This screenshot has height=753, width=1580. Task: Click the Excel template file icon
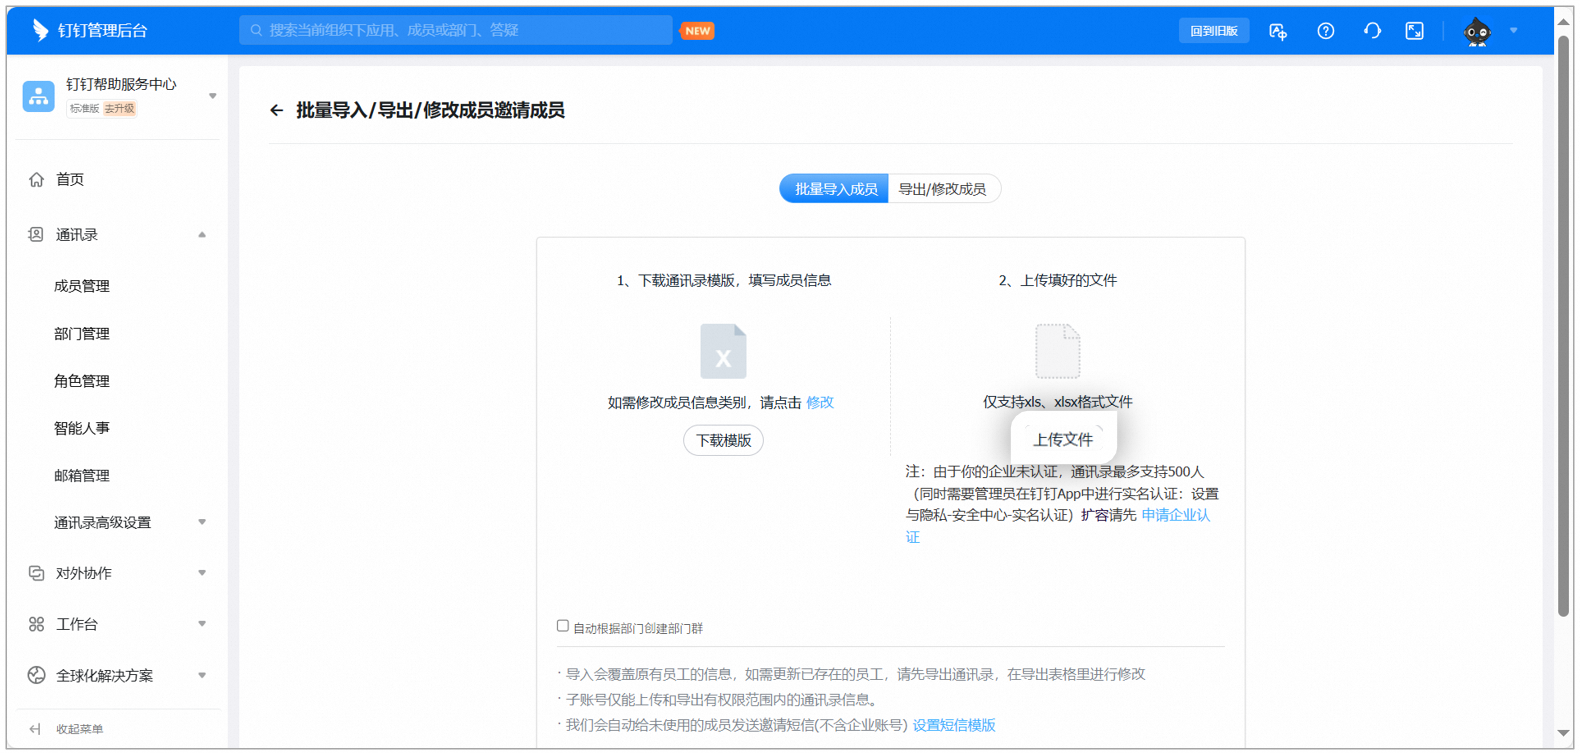[x=723, y=351]
